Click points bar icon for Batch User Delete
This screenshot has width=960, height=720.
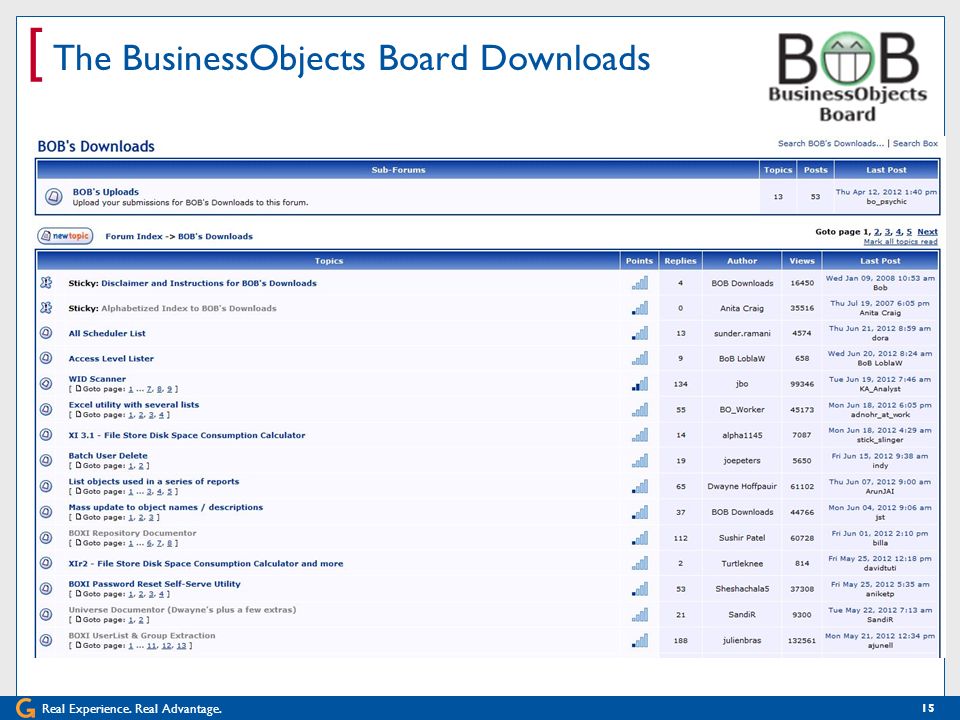tap(640, 460)
